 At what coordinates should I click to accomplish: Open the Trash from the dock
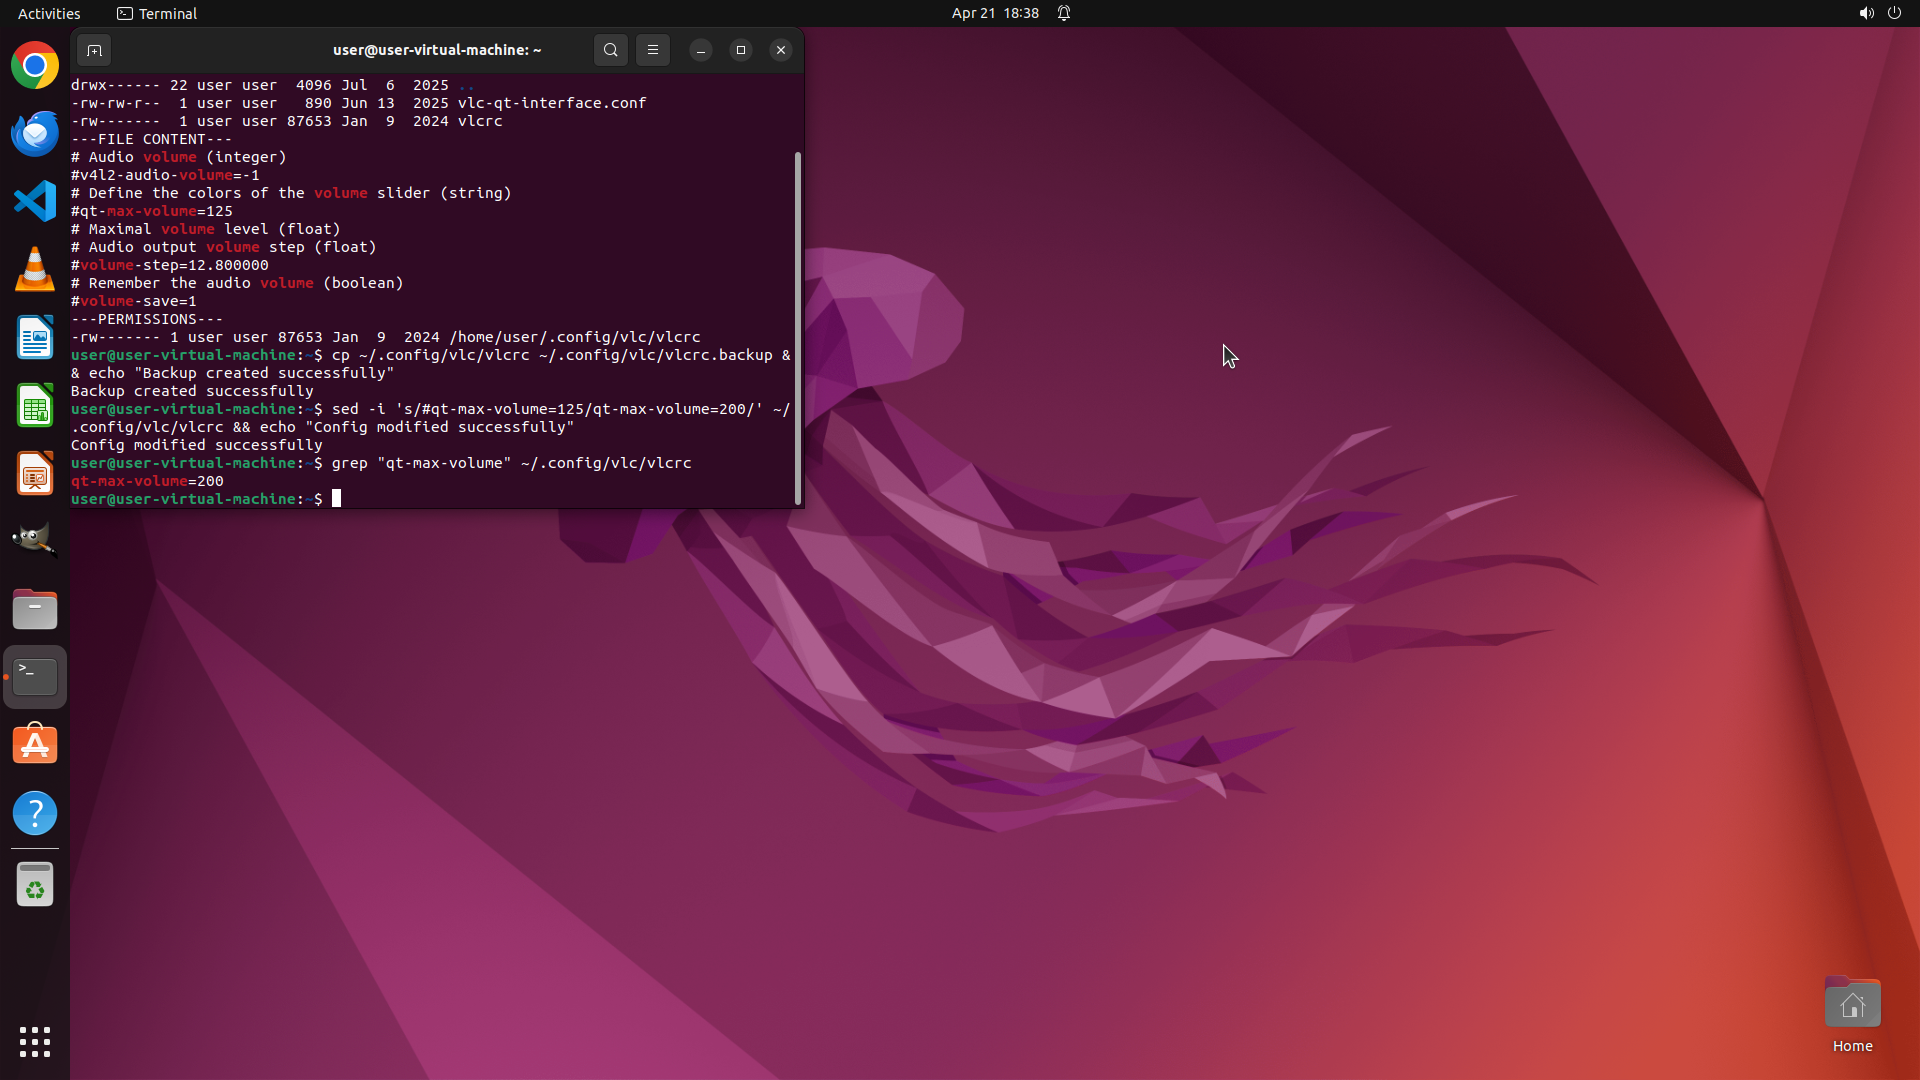tap(35, 885)
